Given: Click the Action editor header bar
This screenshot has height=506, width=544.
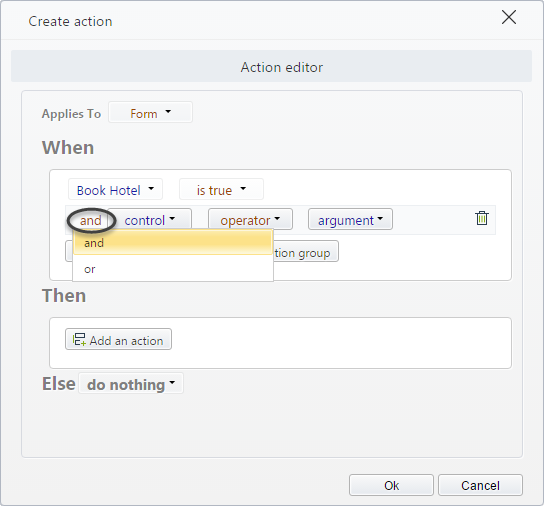Looking at the screenshot, I should [271, 66].
